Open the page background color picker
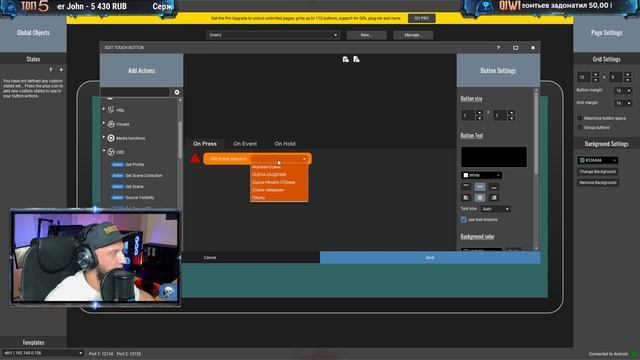 pos(598,160)
